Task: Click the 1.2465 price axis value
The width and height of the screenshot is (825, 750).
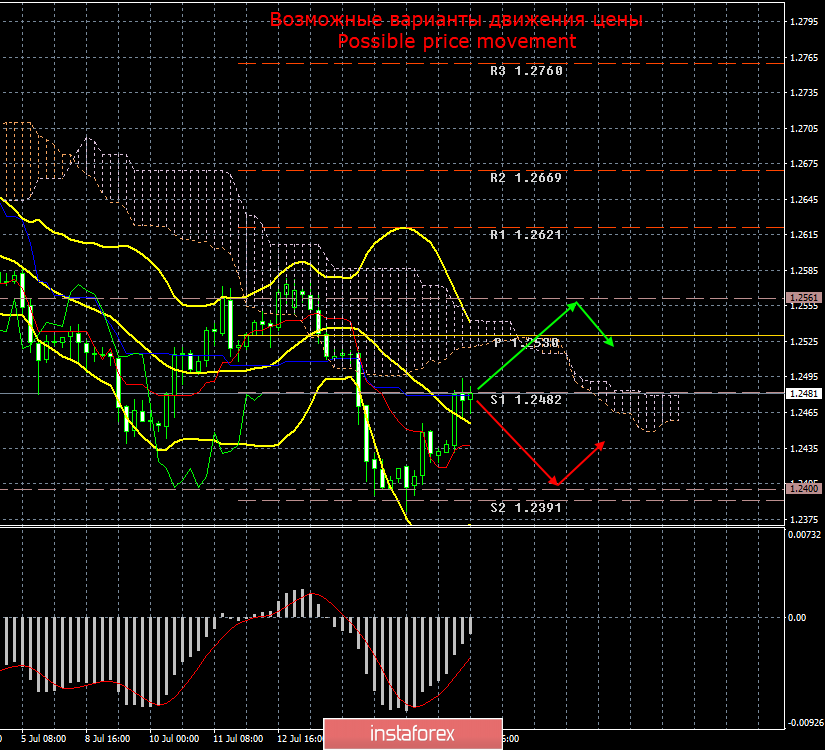Action: point(804,413)
